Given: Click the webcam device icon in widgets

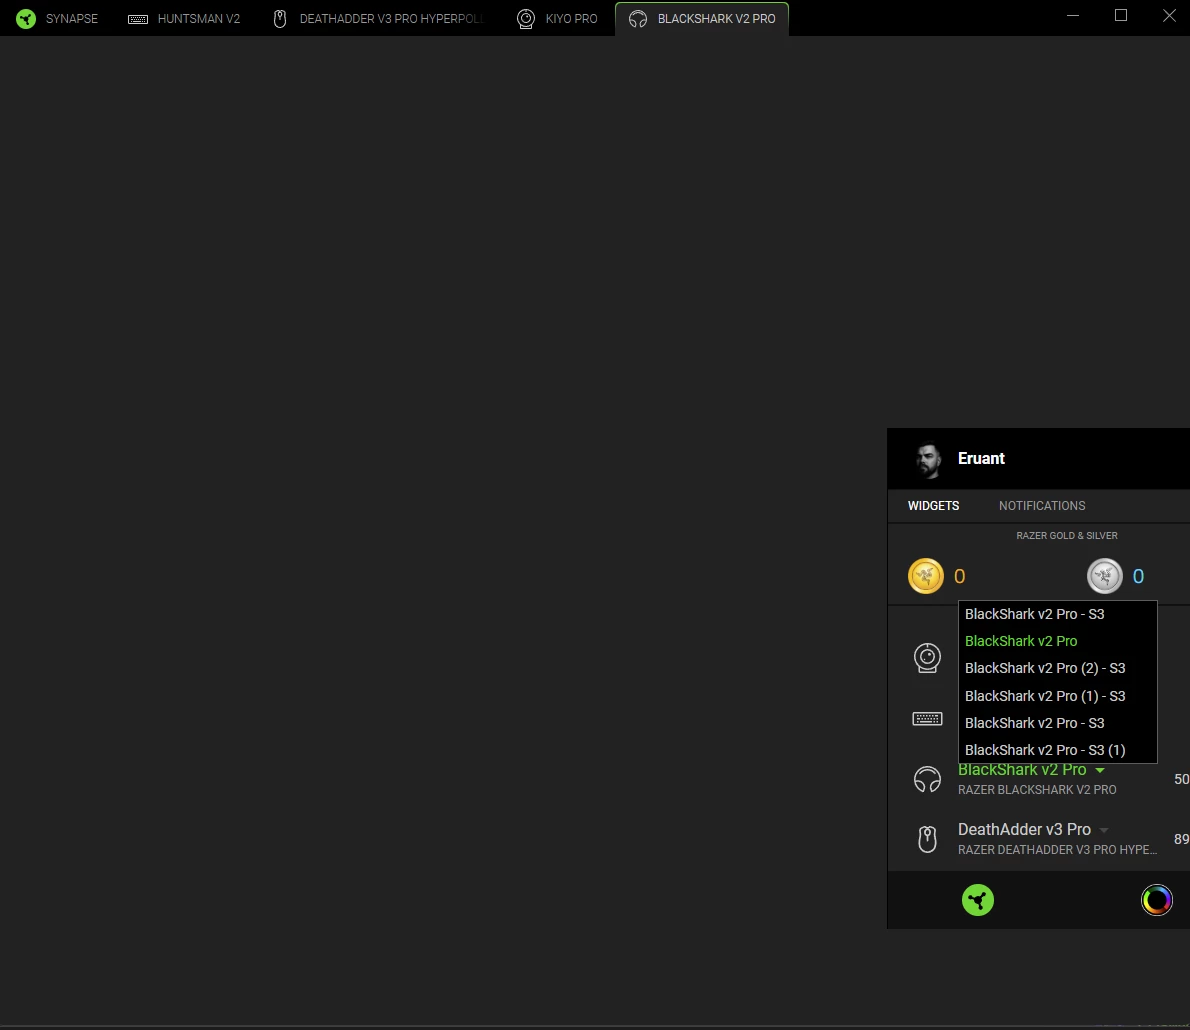Looking at the screenshot, I should tap(927, 658).
